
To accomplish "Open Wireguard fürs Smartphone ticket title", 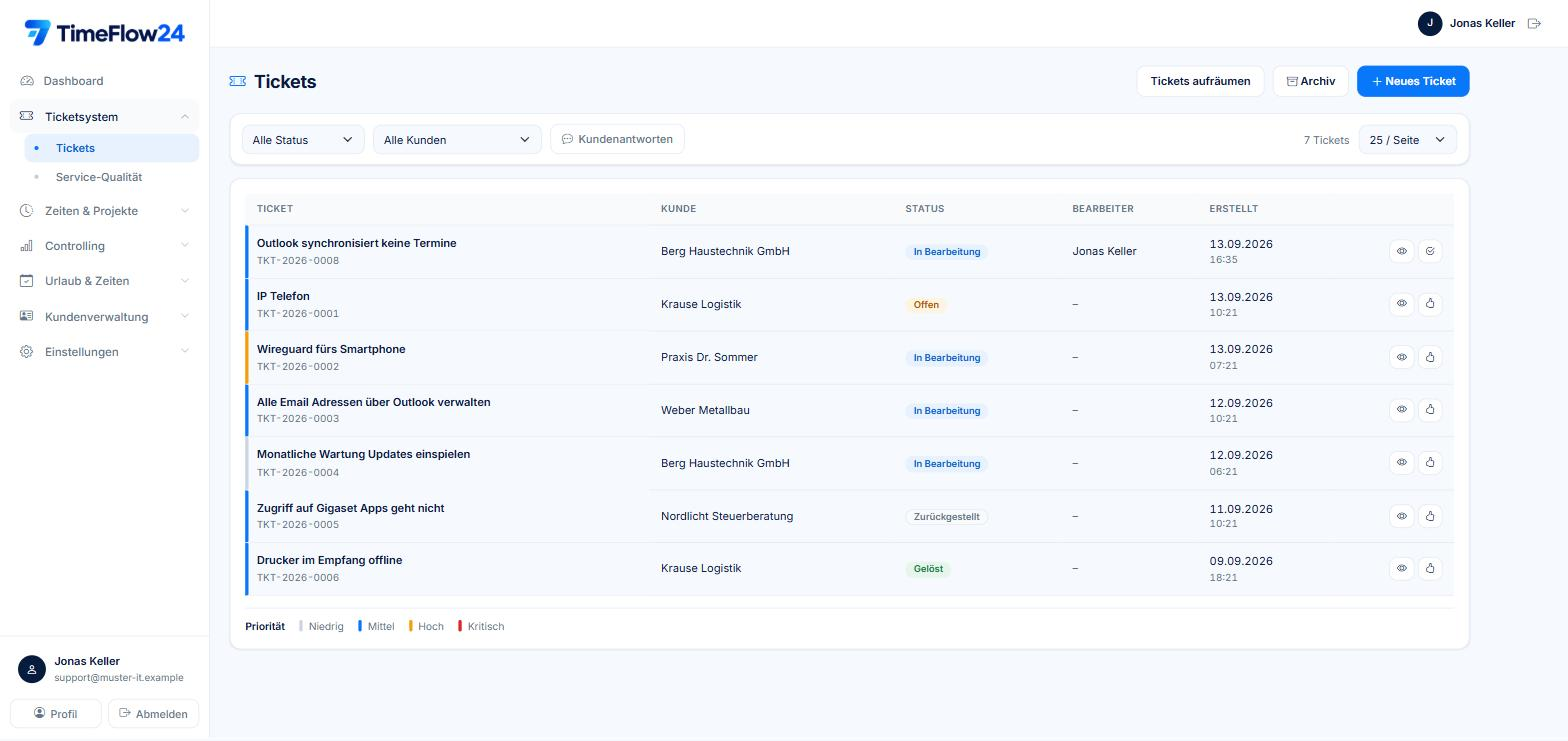I will [x=331, y=349].
